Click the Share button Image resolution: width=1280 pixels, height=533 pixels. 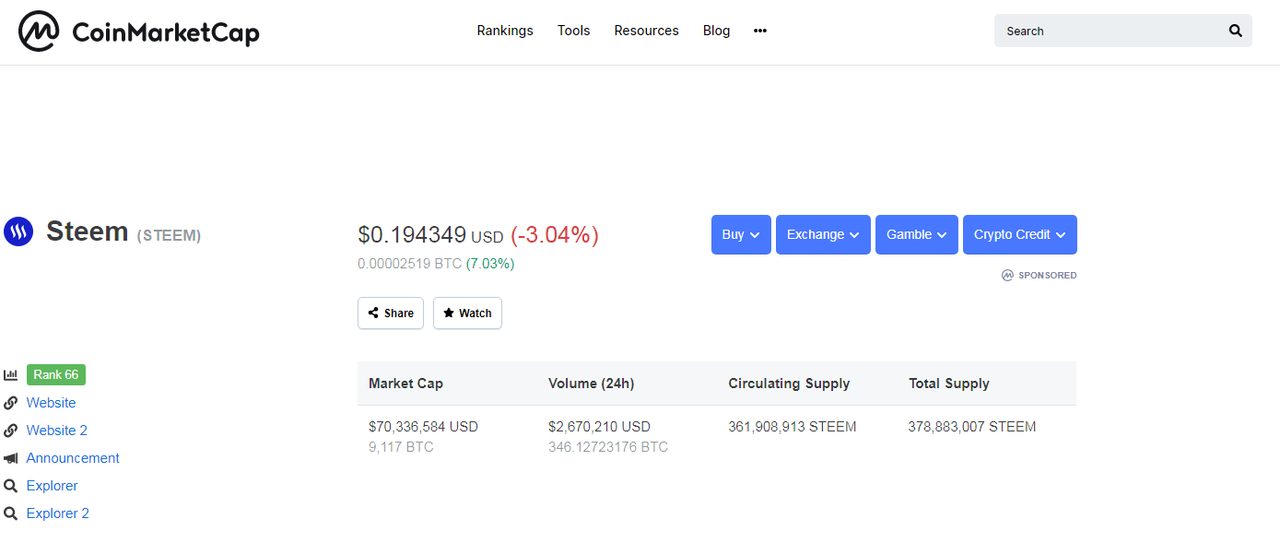pos(391,313)
